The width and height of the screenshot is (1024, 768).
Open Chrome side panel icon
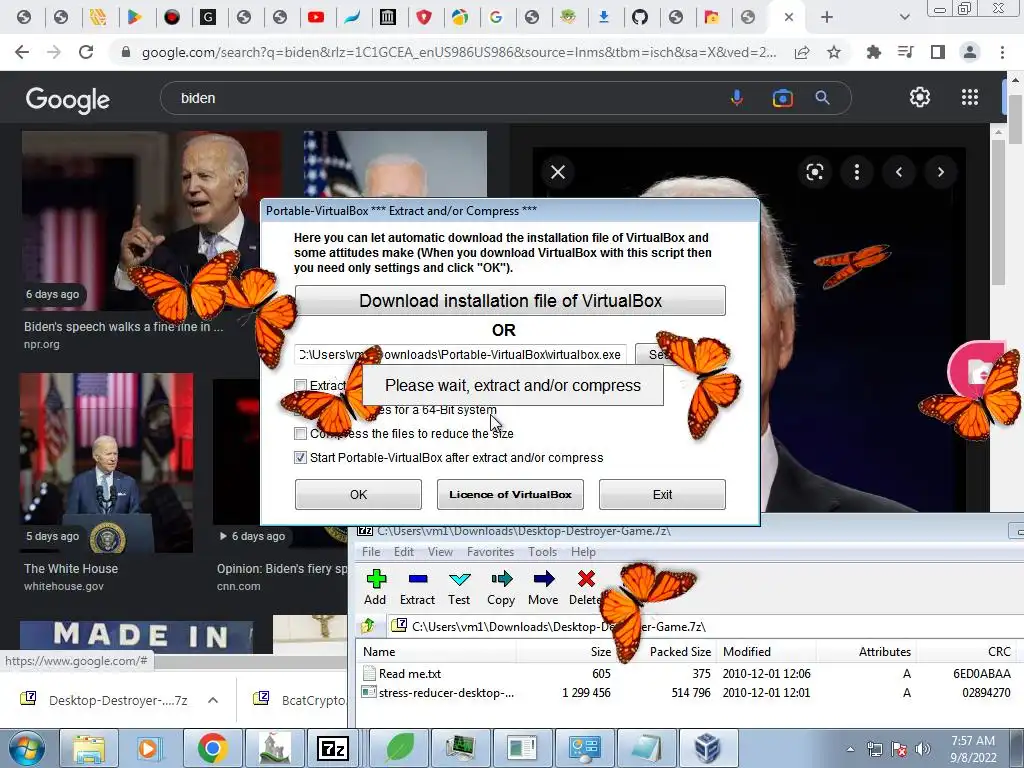[x=938, y=52]
